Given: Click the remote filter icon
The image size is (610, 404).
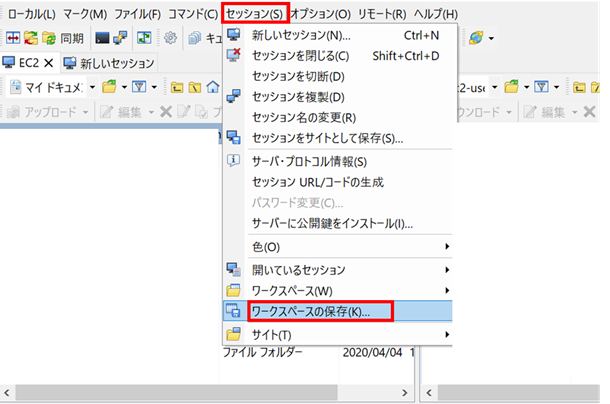Looking at the screenshot, I should pos(542,87).
